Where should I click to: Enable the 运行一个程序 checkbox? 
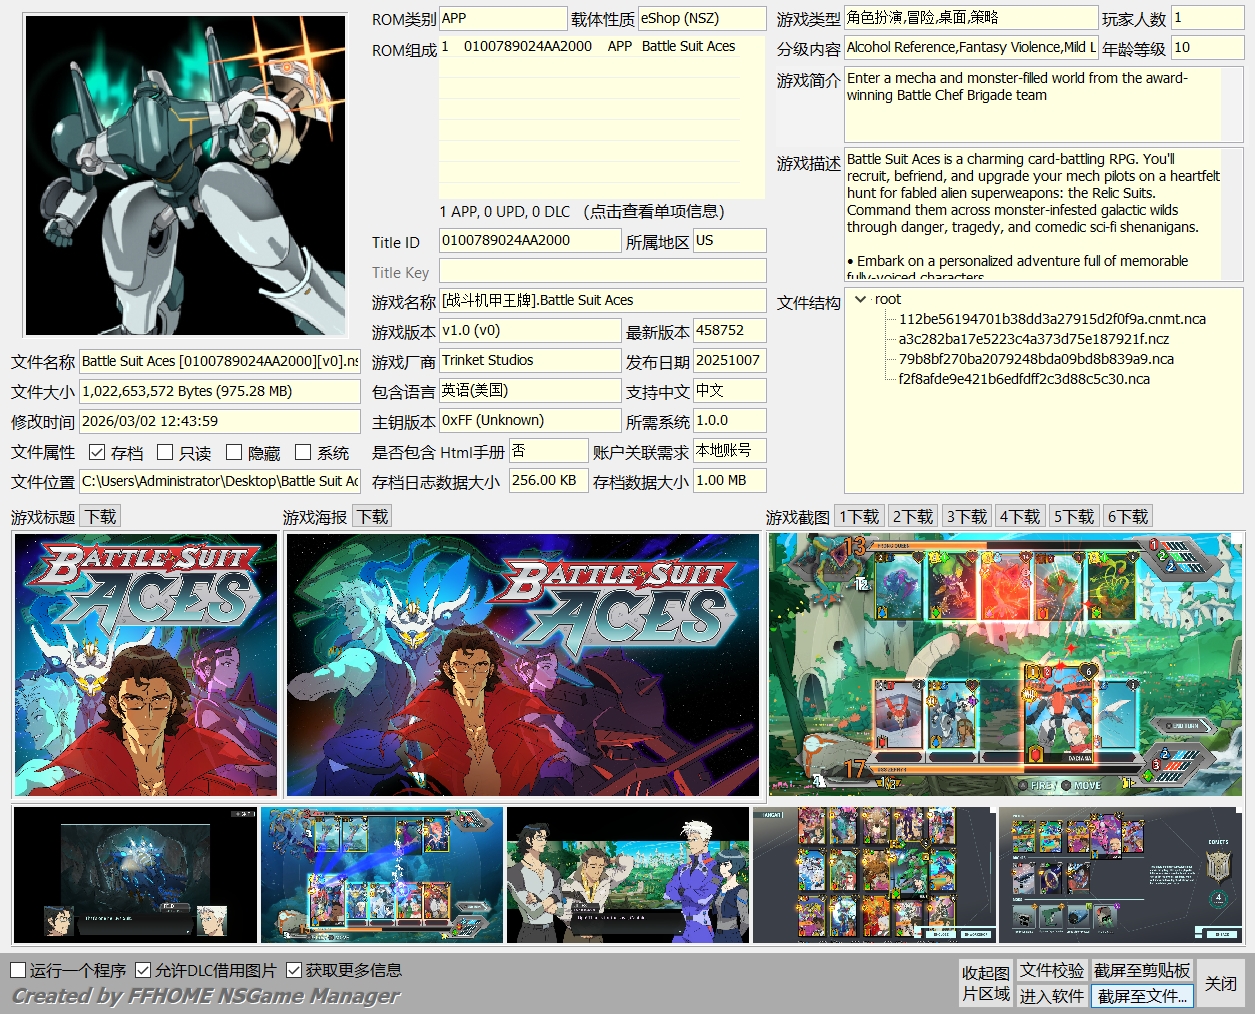[x=18, y=970]
